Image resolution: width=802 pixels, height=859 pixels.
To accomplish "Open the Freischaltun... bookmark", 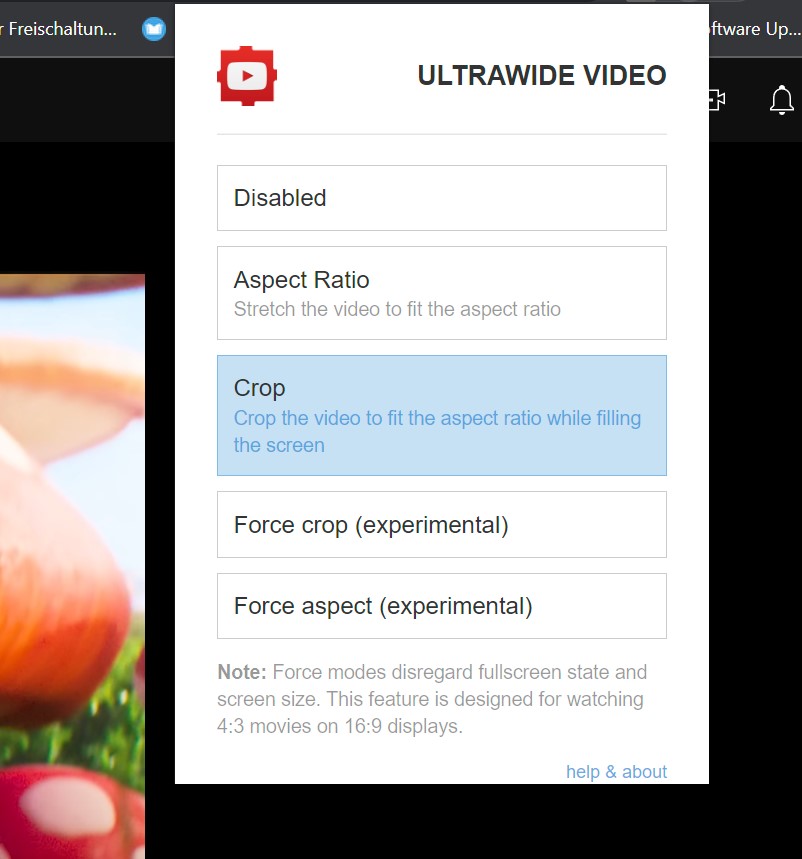I will coord(58,28).
